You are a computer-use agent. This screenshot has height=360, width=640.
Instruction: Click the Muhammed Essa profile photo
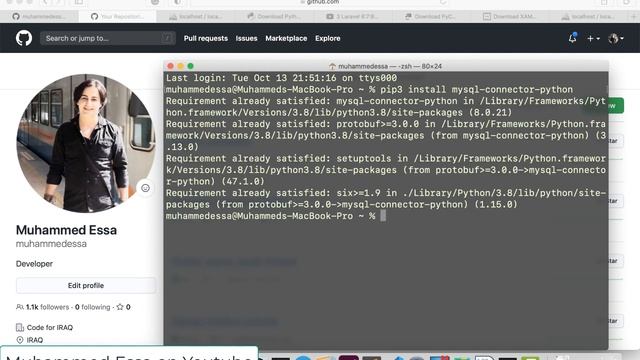86,143
